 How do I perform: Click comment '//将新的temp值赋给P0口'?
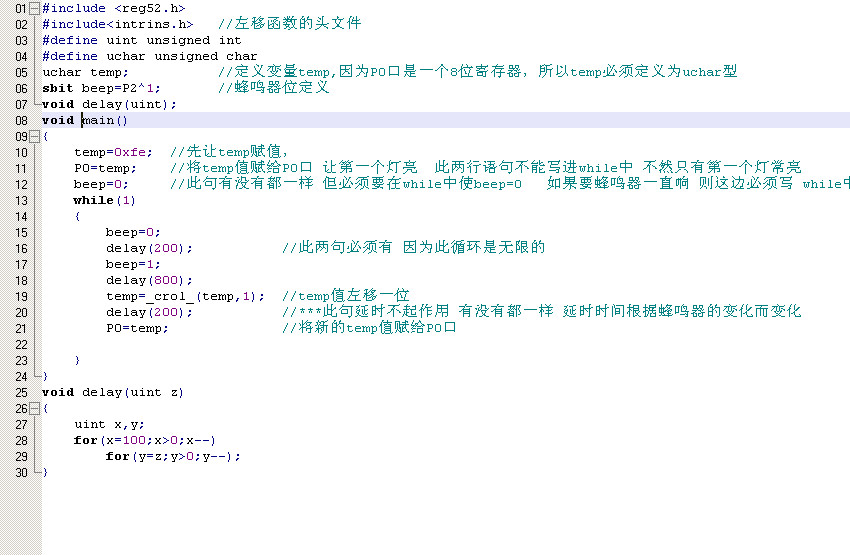[369, 327]
